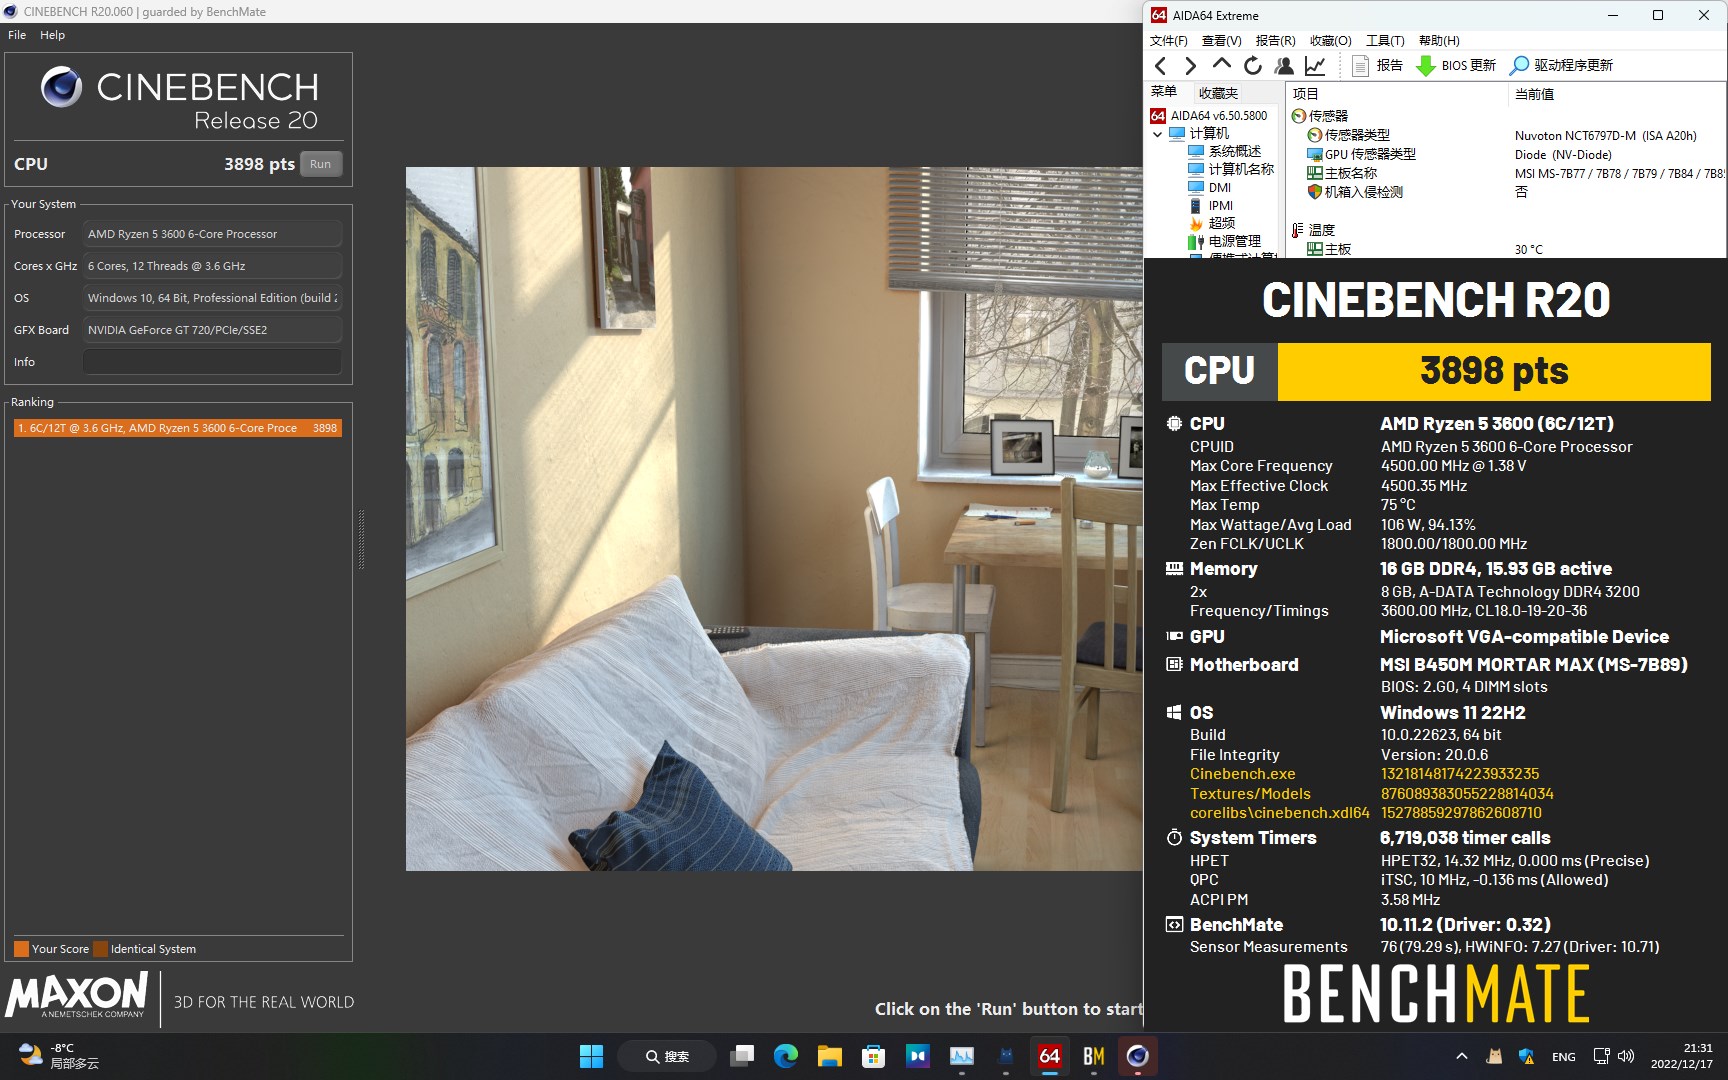Open Cinebench Help menu

[52, 35]
